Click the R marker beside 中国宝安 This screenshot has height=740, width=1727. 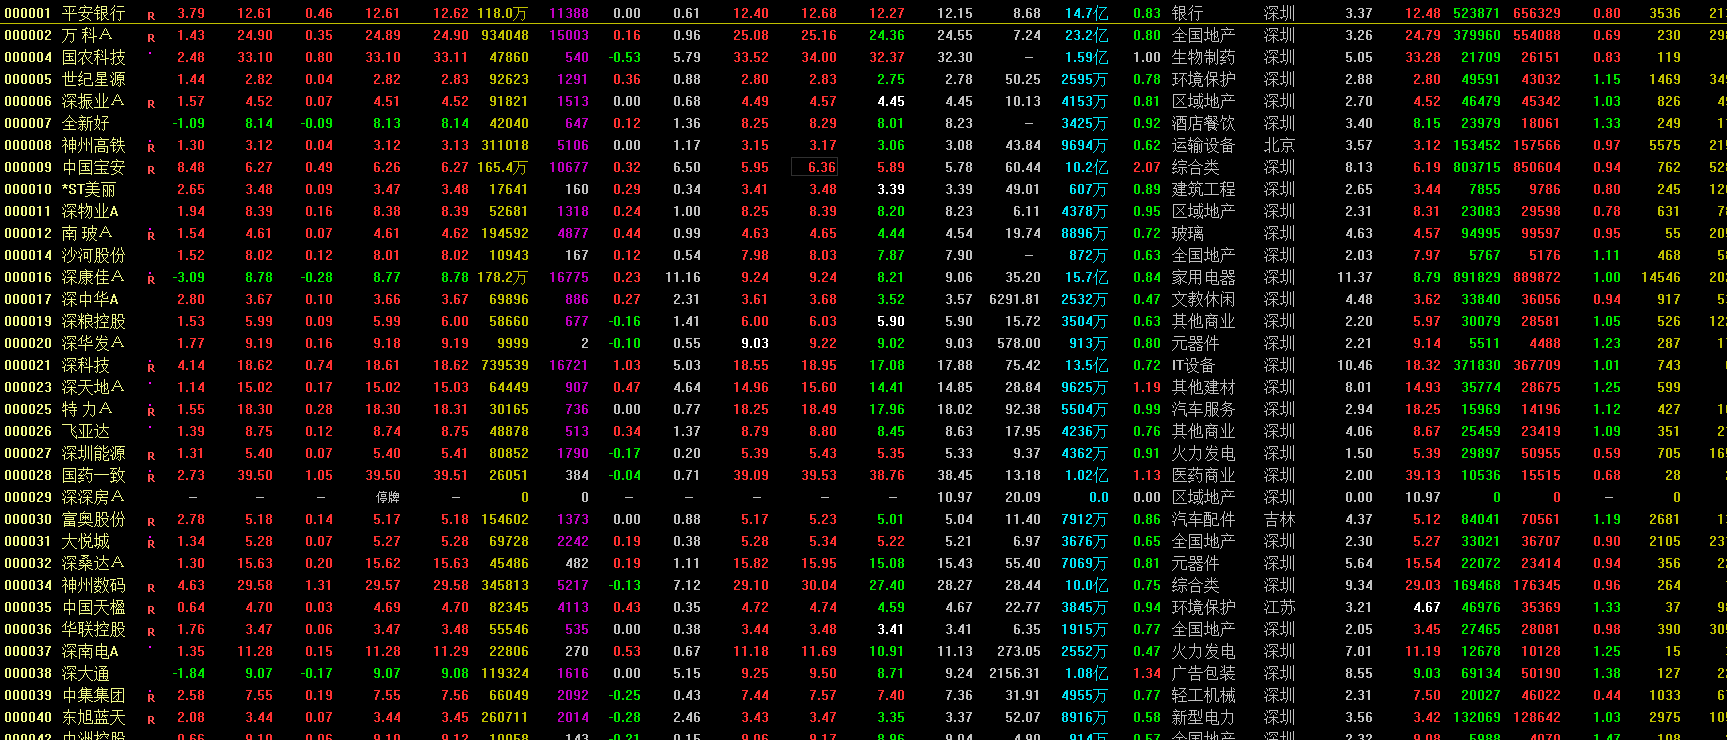[x=151, y=170]
